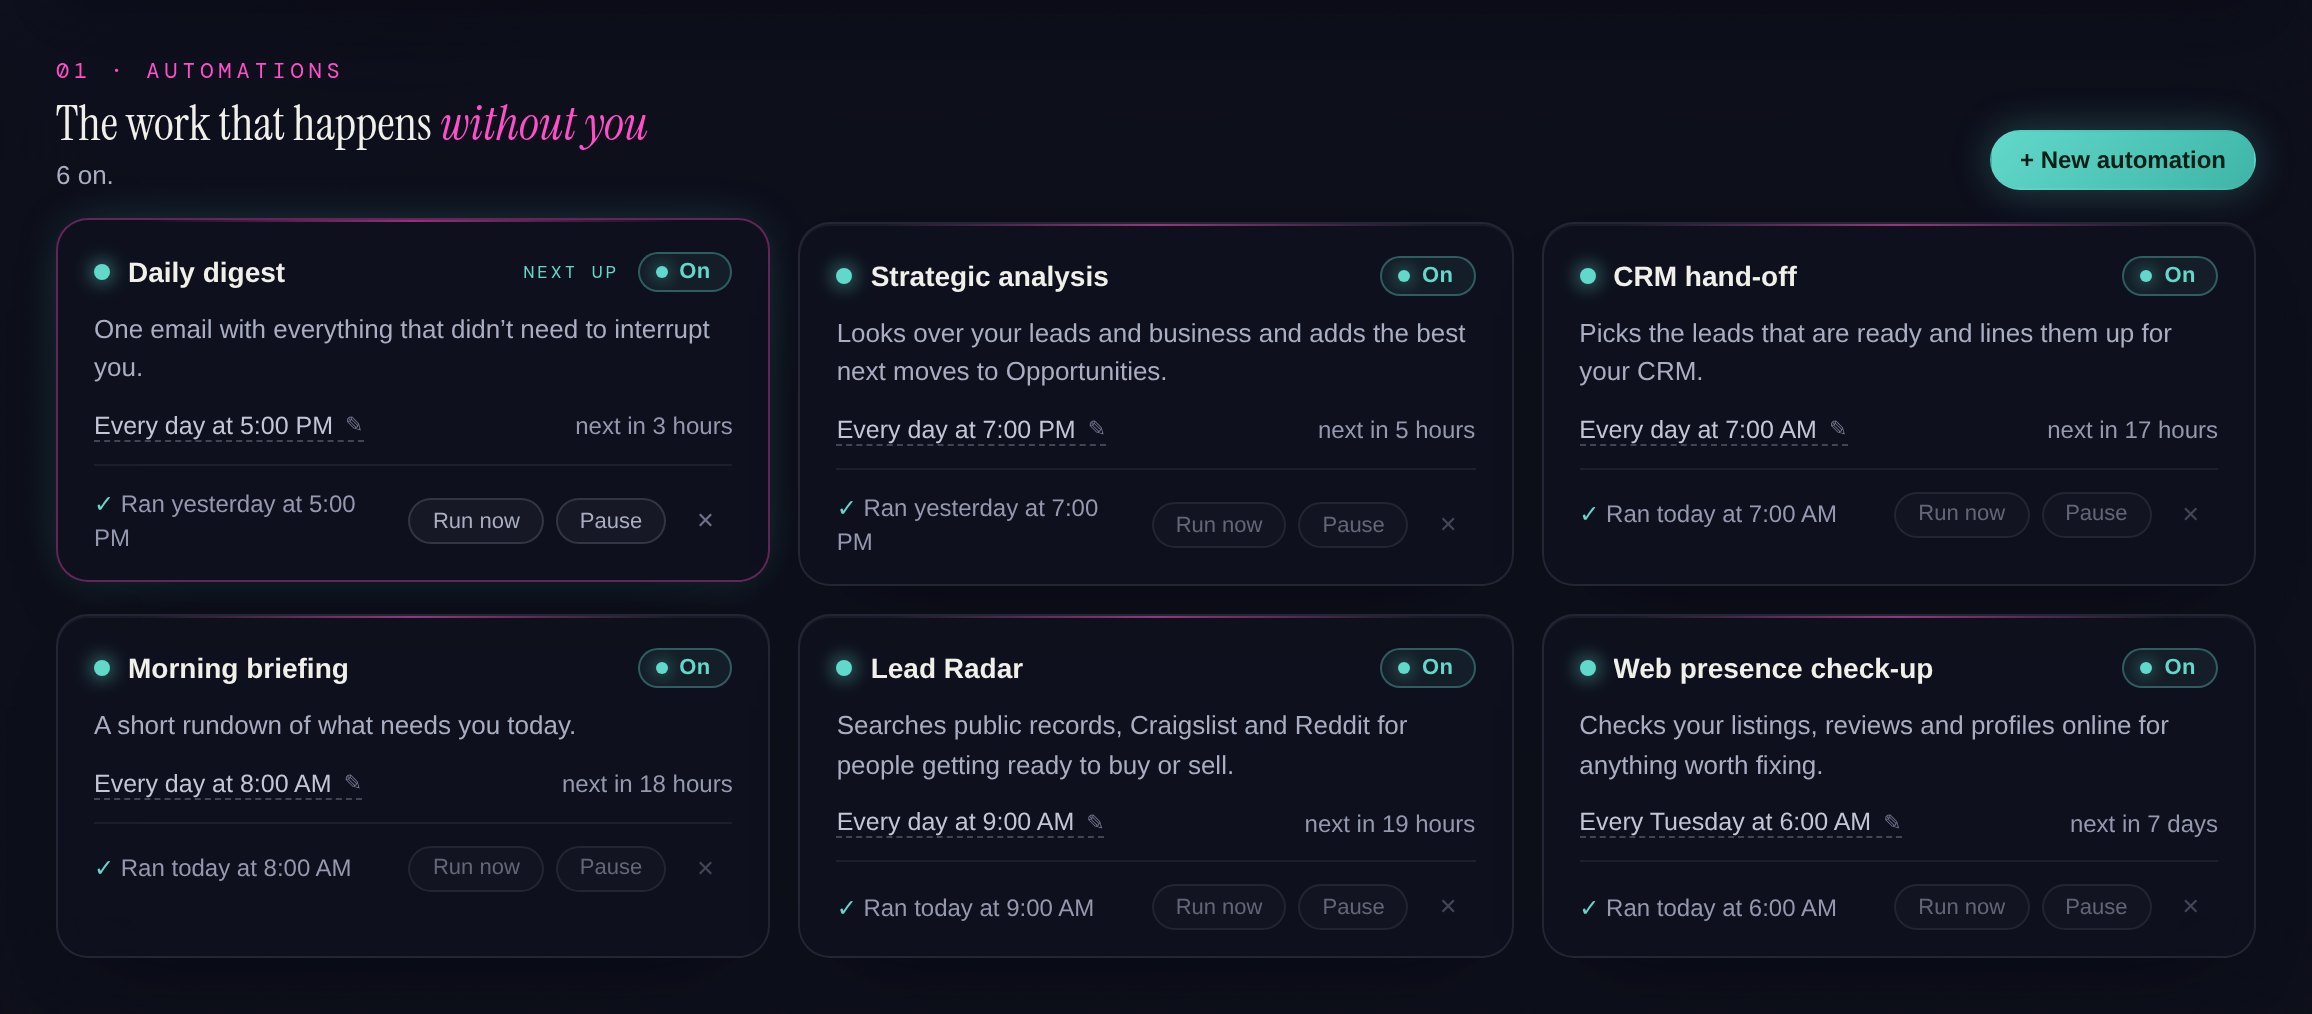Toggle Strategic analysis On switch

pos(1427,276)
